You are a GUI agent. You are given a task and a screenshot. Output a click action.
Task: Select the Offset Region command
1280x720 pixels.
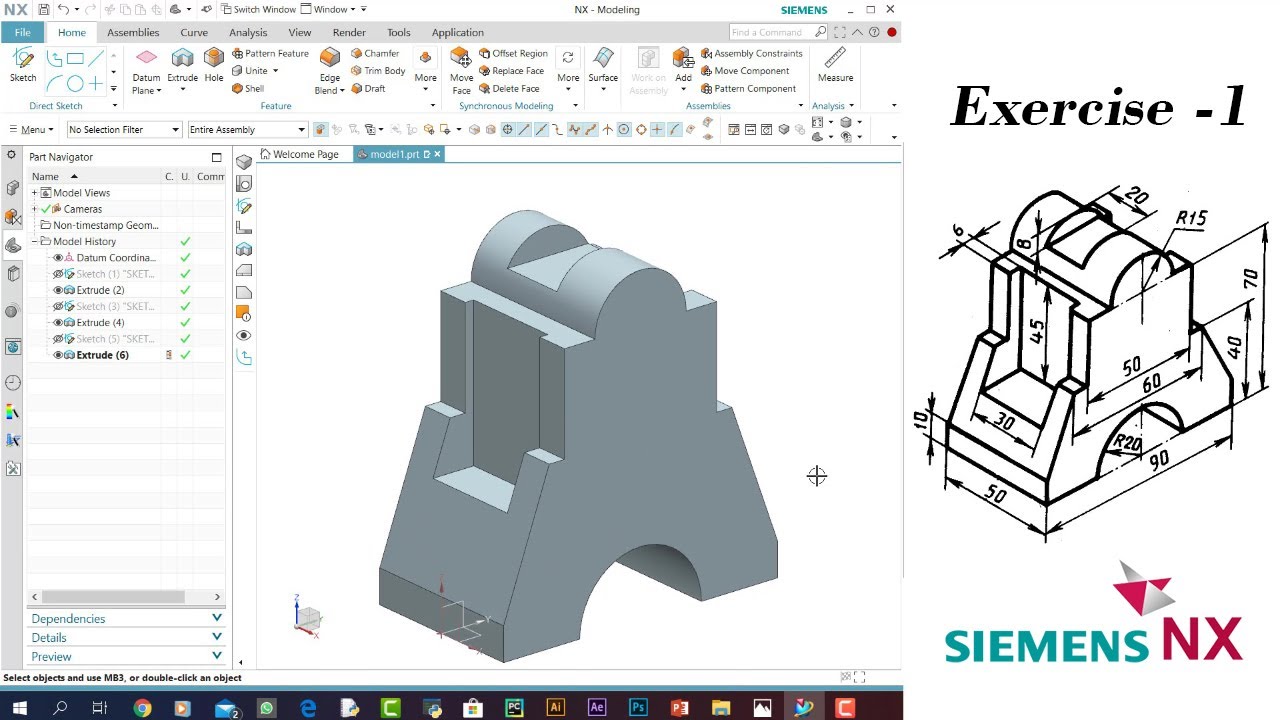coord(513,54)
